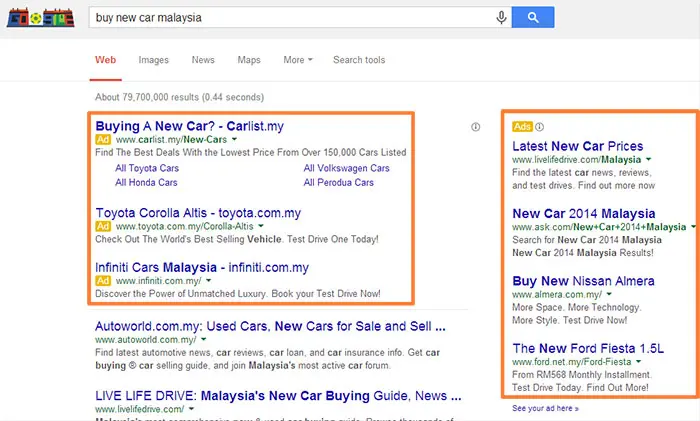Open Search tools

pyautogui.click(x=359, y=60)
